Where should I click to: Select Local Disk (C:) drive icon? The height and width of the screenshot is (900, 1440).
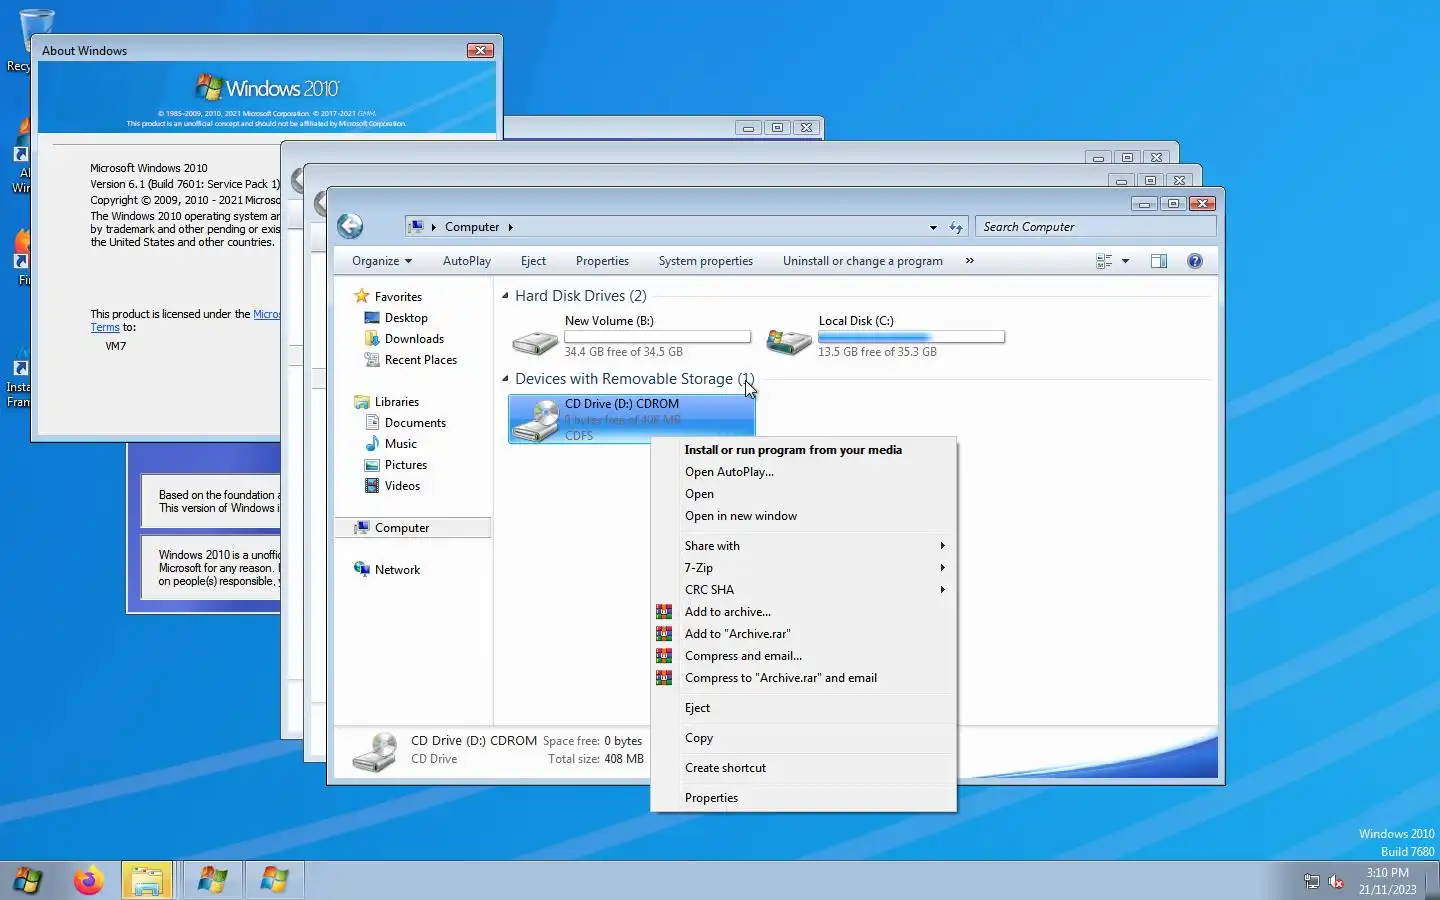[789, 342]
